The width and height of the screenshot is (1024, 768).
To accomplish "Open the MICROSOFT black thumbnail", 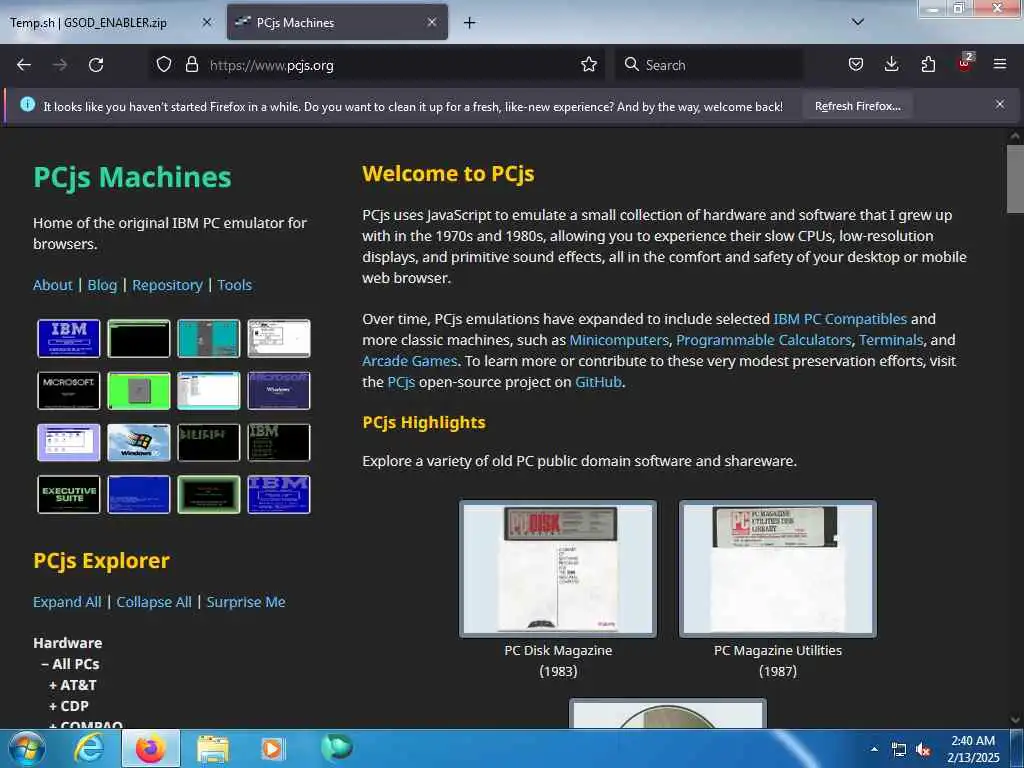I will coord(69,391).
